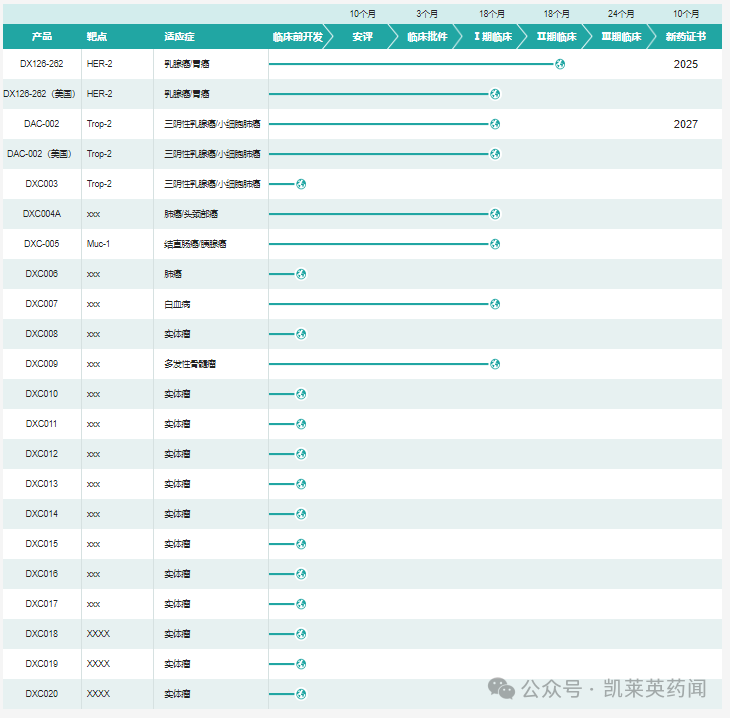The height and width of the screenshot is (718, 730).
Task: Click the WeChat logo in the watermark
Action: [502, 688]
